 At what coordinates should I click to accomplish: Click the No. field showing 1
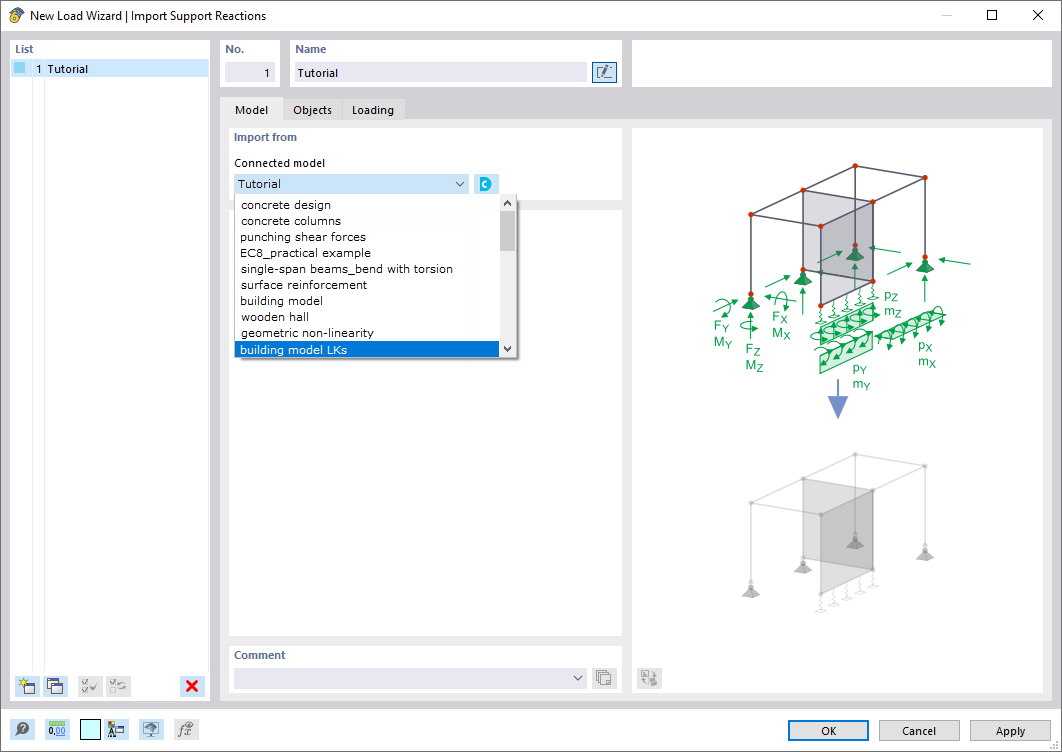coord(249,72)
